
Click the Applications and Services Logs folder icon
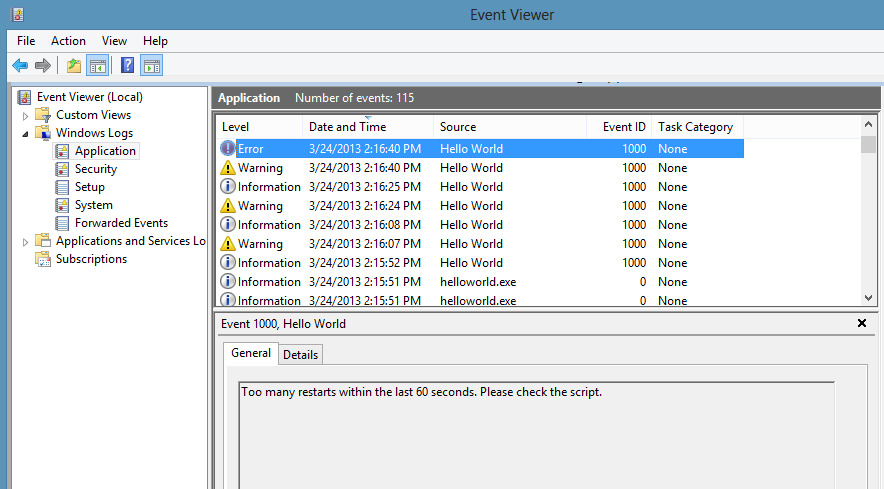coord(43,241)
